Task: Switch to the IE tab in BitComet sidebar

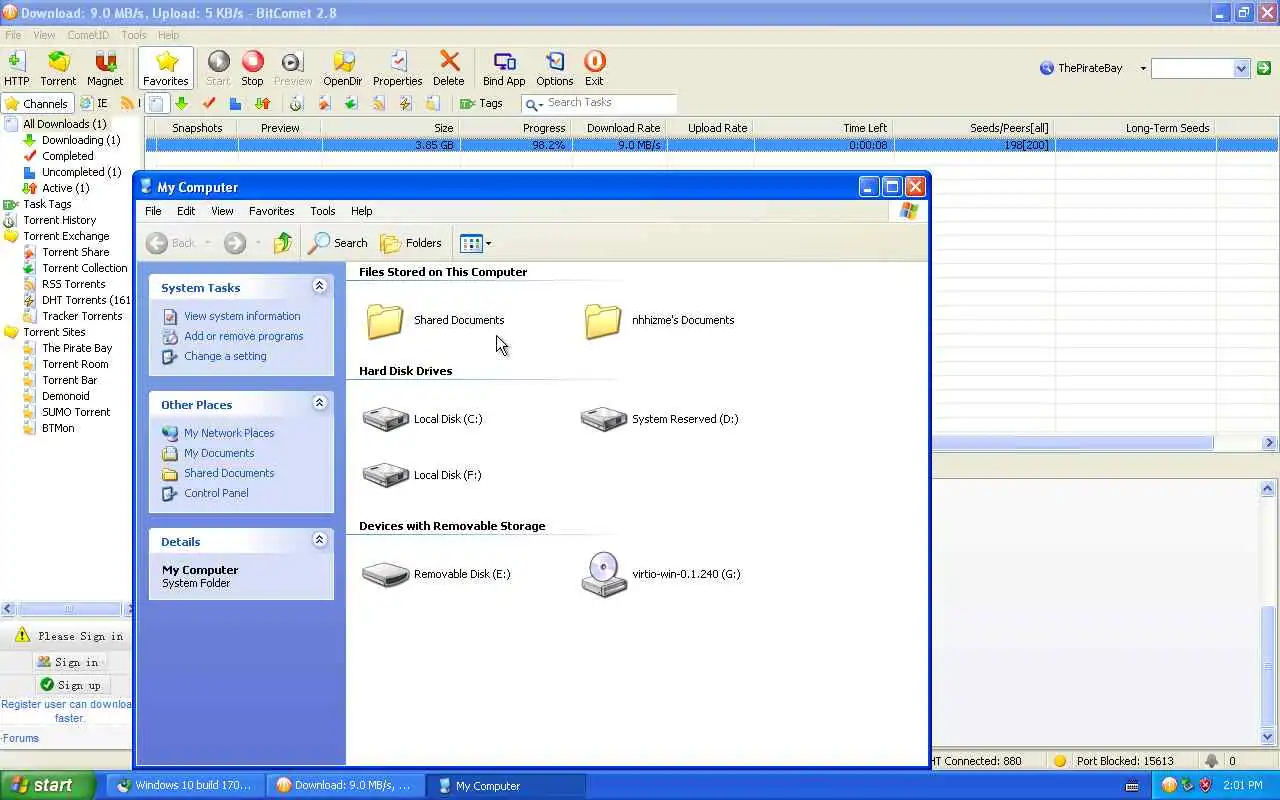Action: coord(95,103)
